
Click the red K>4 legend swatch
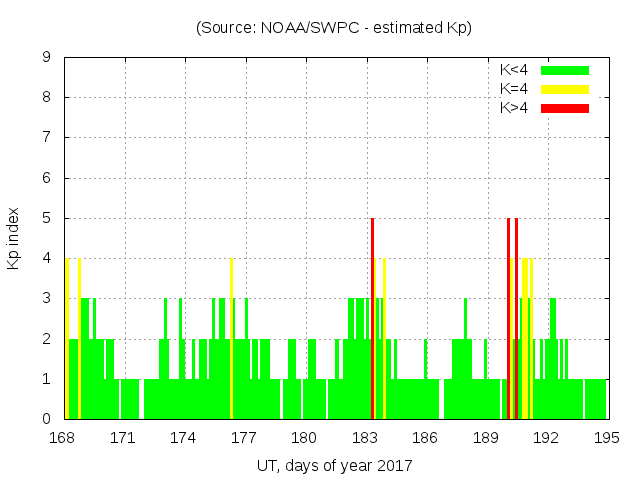565,107
